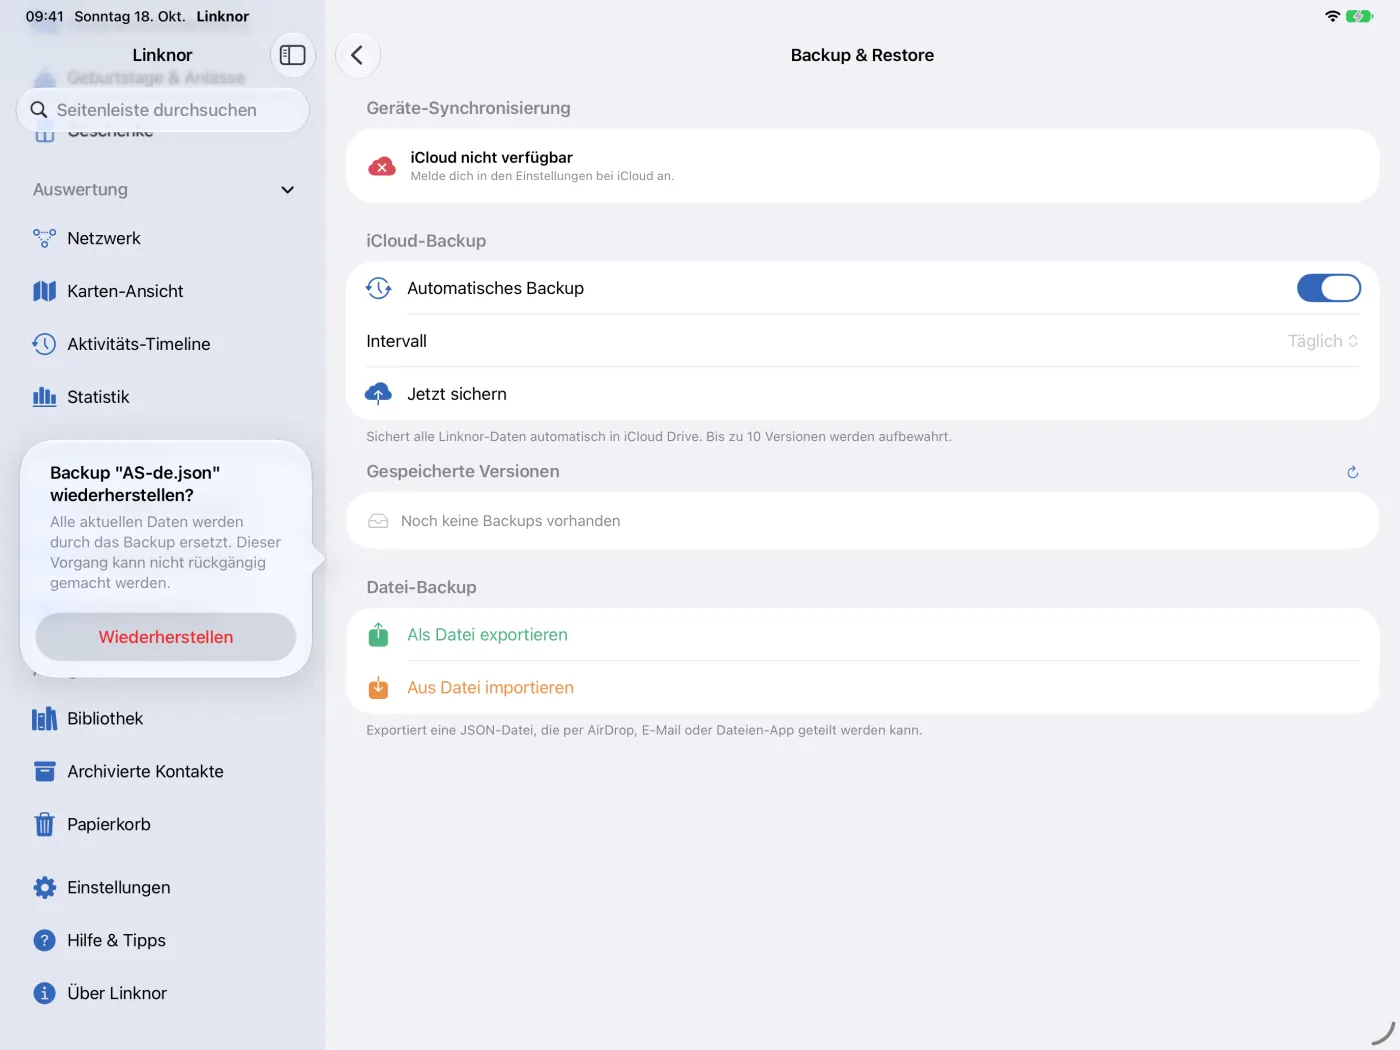Click the Aktivitäts-Timeline clock icon
Screen dimensions: 1400x1050
coord(44,344)
